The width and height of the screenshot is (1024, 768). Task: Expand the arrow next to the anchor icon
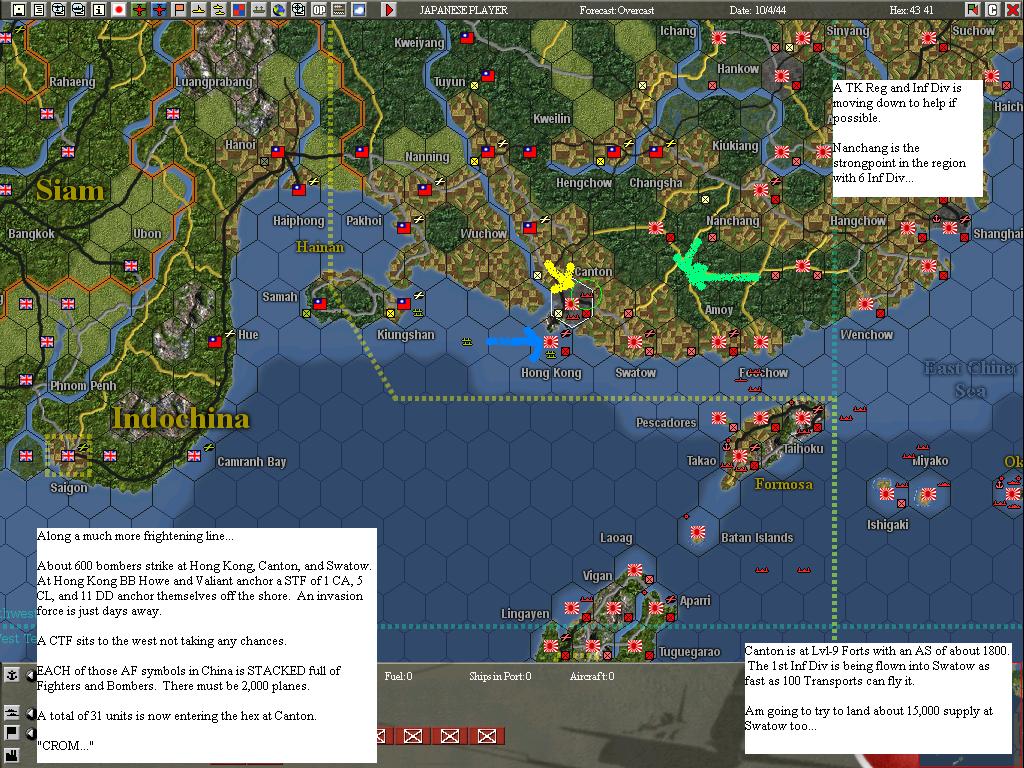tap(30, 676)
